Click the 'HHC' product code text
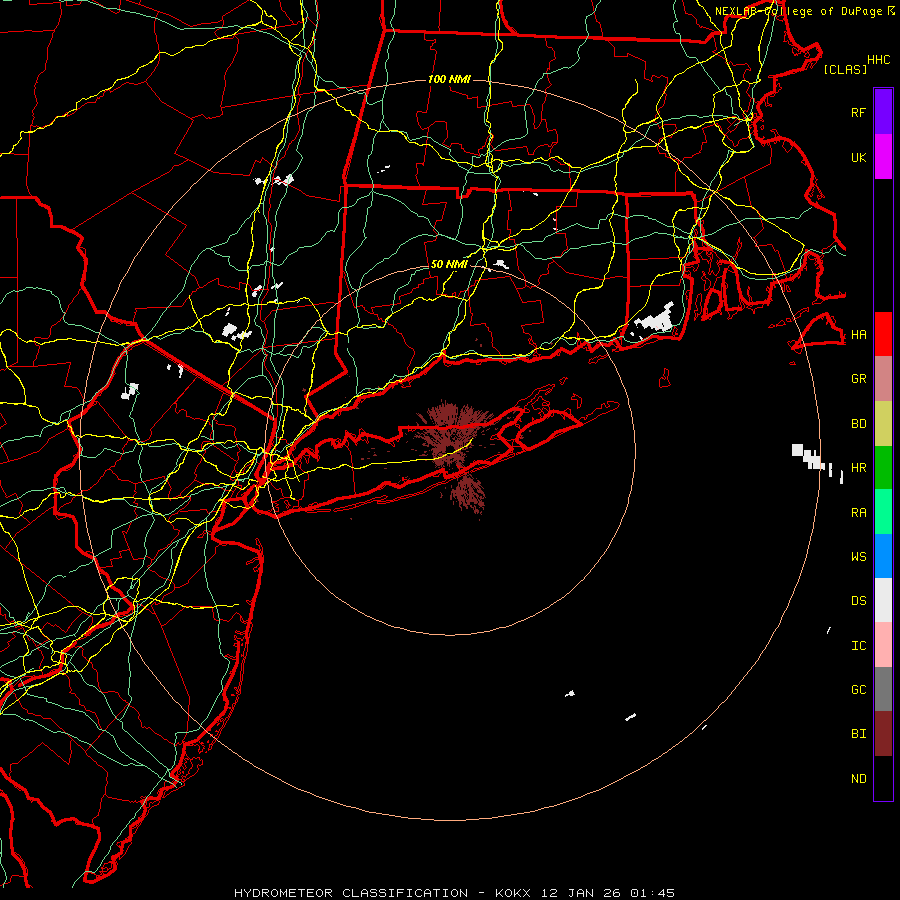 (879, 60)
